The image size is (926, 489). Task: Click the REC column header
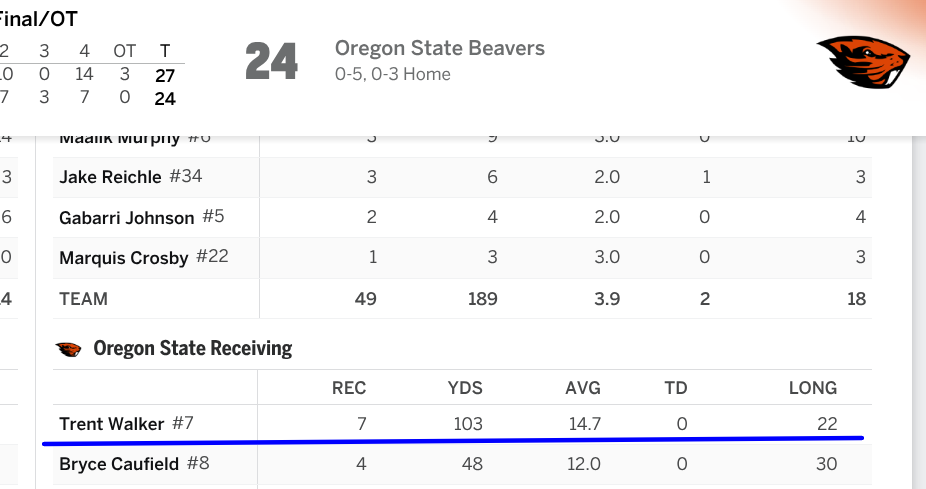tap(349, 388)
